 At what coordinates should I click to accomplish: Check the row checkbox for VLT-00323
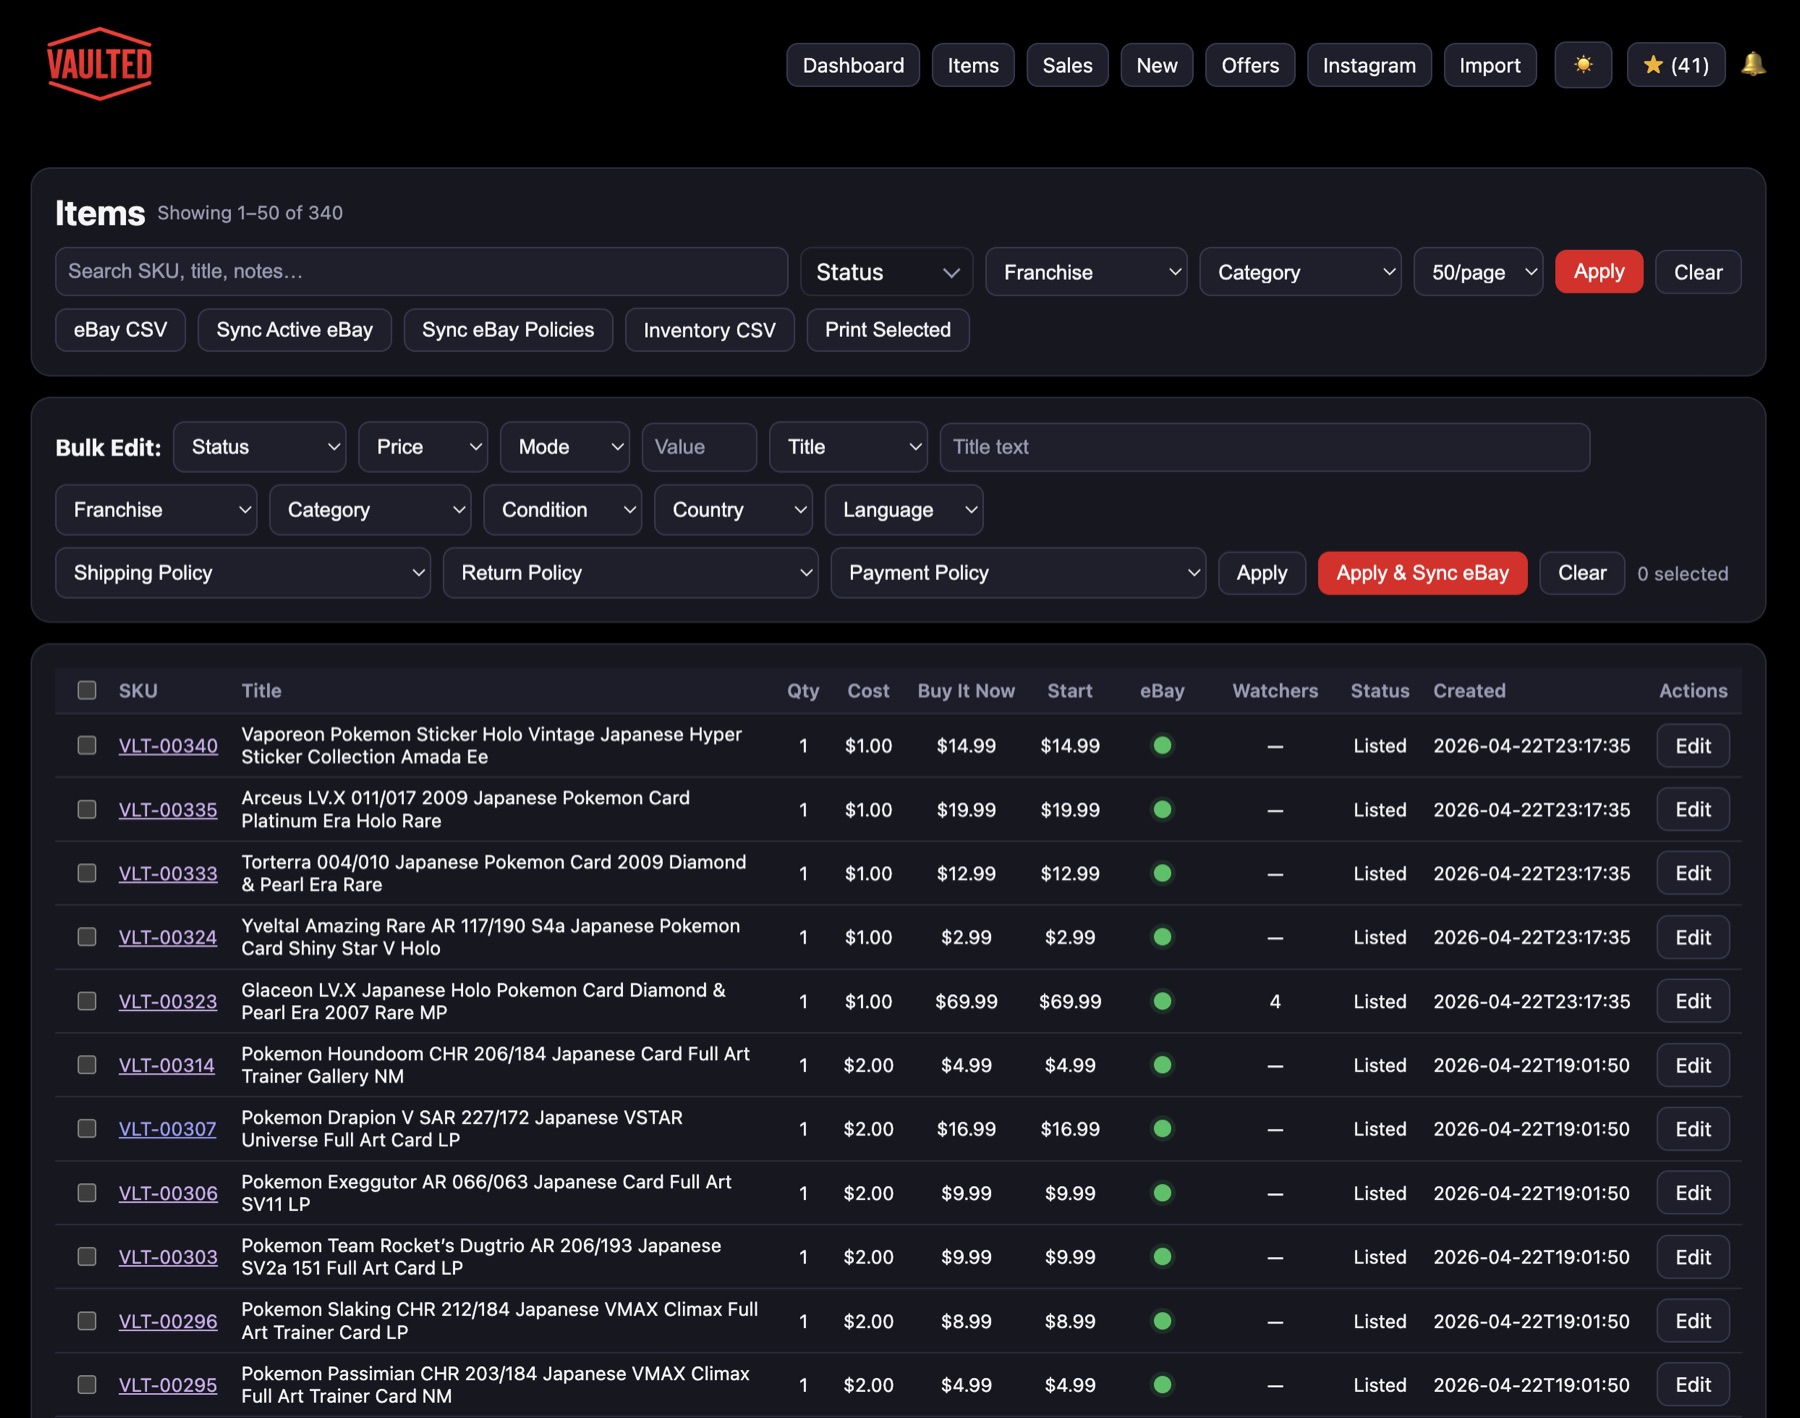87,1001
